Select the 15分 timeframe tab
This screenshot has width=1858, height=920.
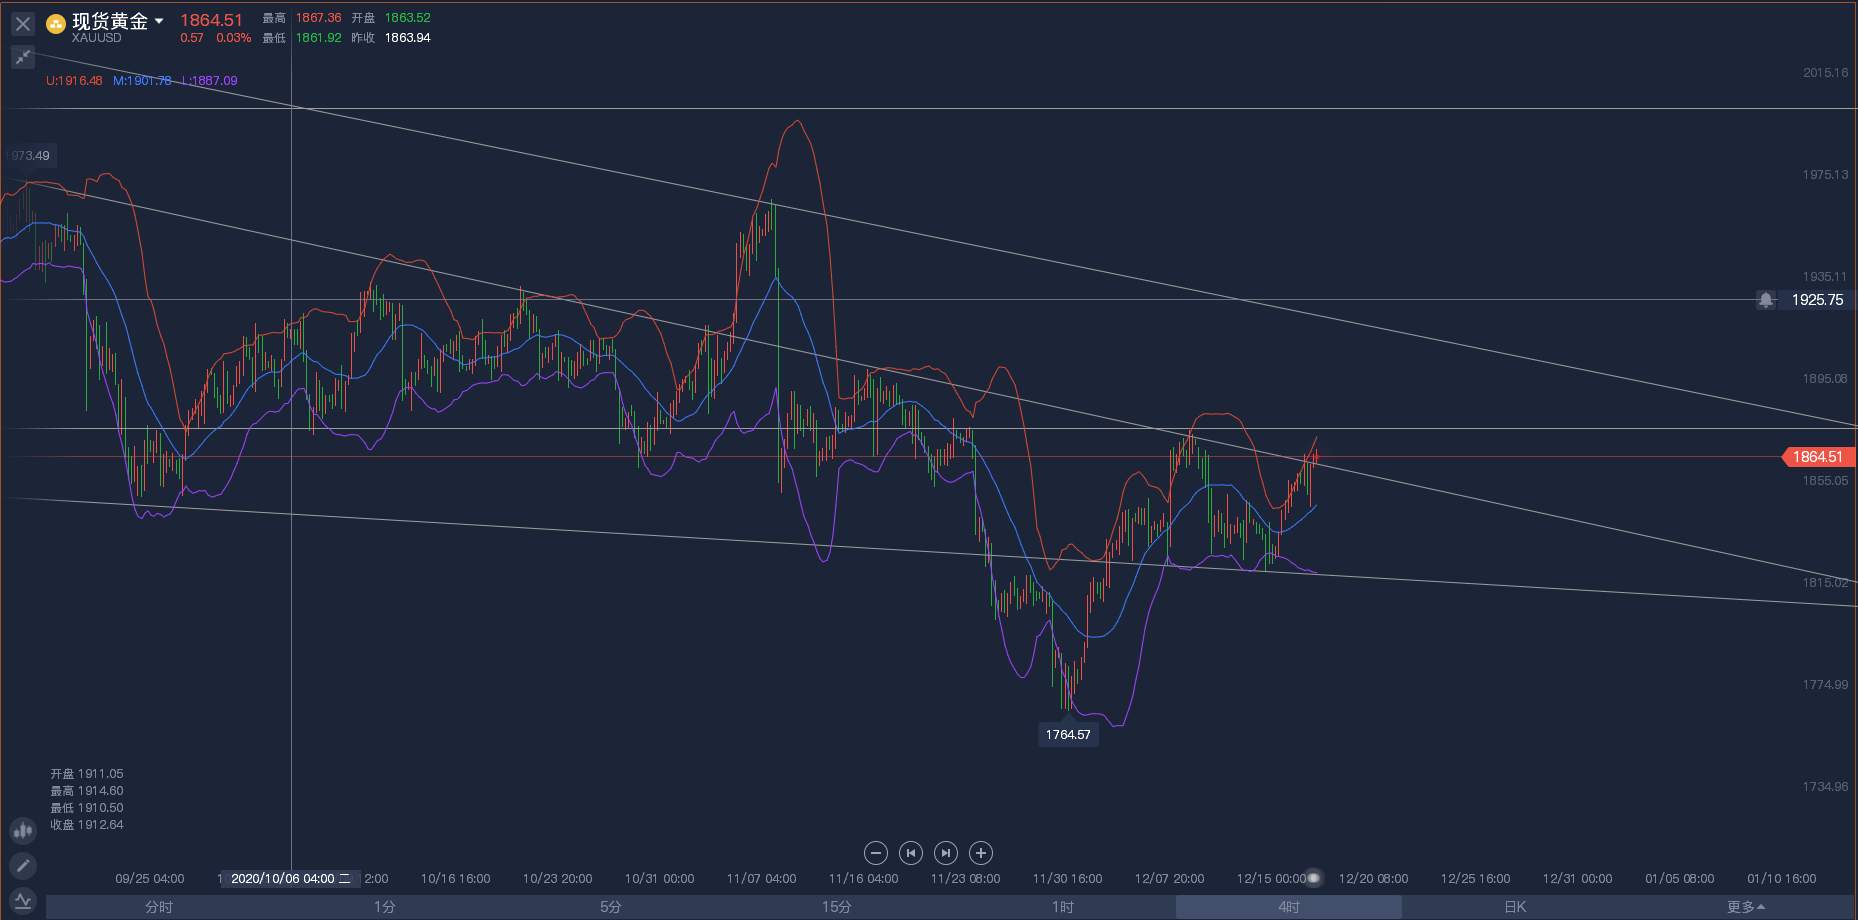coord(837,907)
